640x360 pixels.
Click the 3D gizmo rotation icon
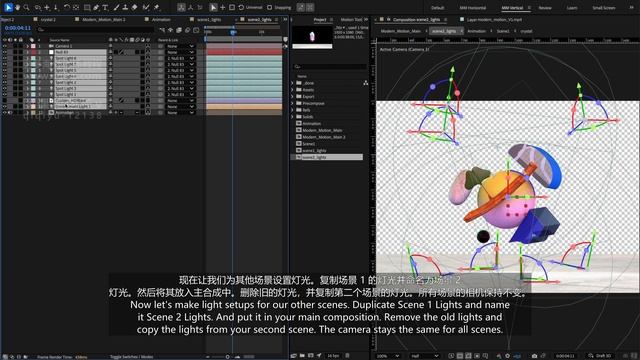click(241, 7)
